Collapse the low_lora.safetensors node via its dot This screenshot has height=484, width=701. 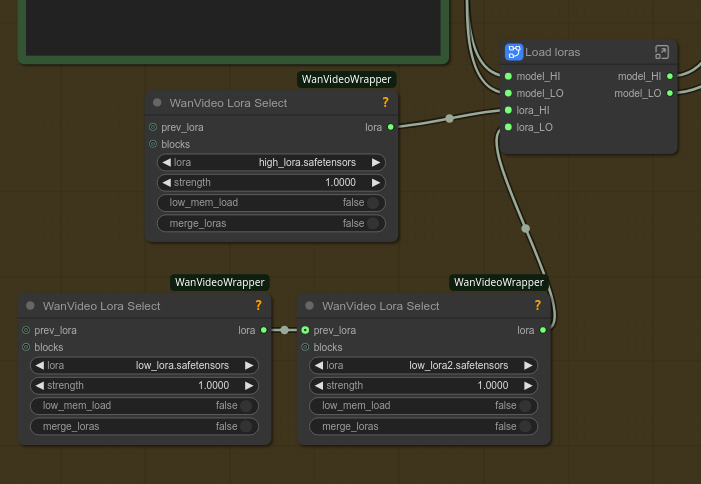pyautogui.click(x=30, y=306)
